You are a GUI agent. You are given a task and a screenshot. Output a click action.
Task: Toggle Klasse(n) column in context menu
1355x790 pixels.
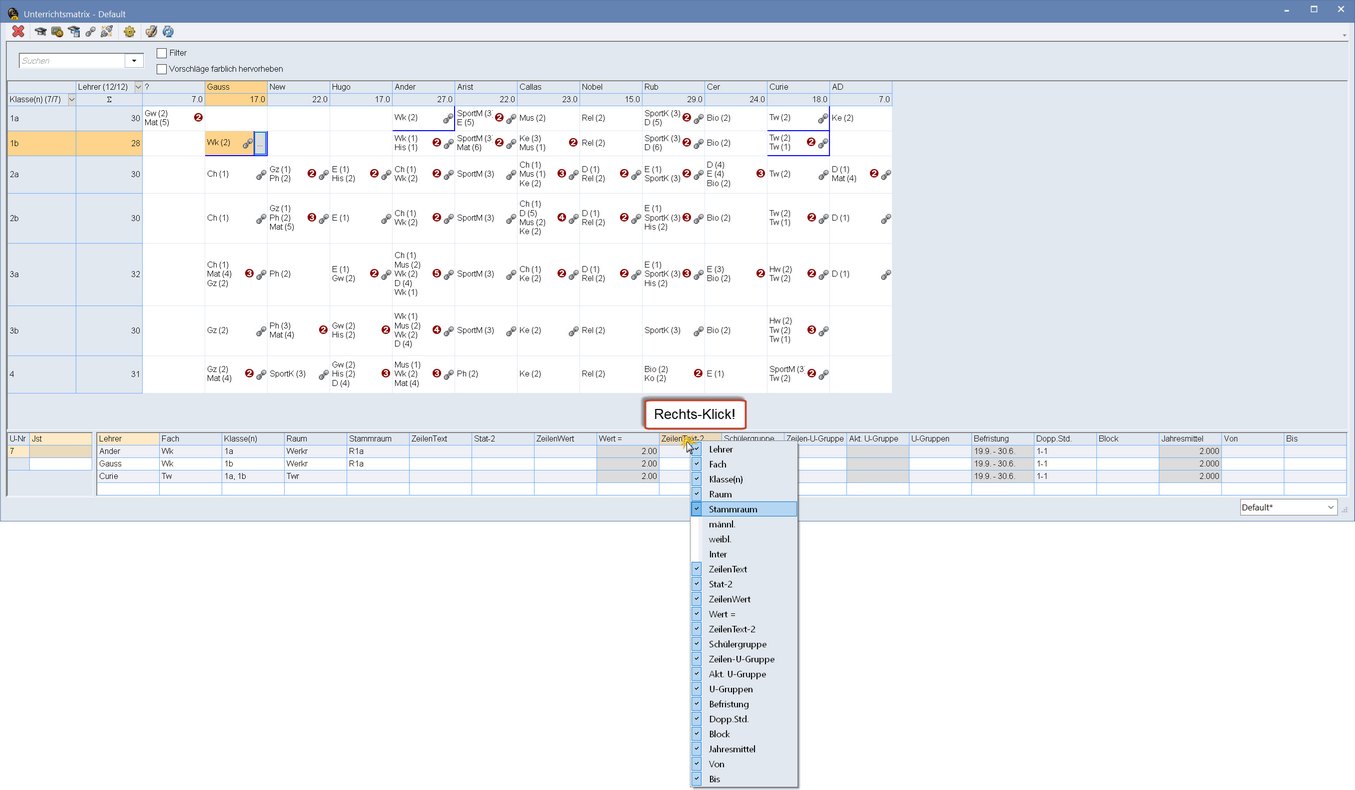744,480
